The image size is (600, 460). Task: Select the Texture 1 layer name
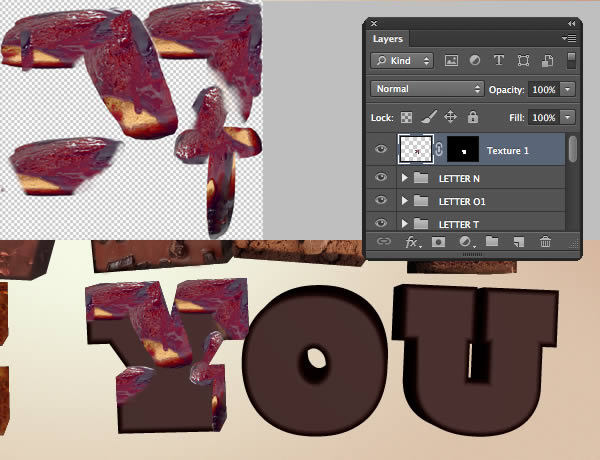tap(507, 151)
